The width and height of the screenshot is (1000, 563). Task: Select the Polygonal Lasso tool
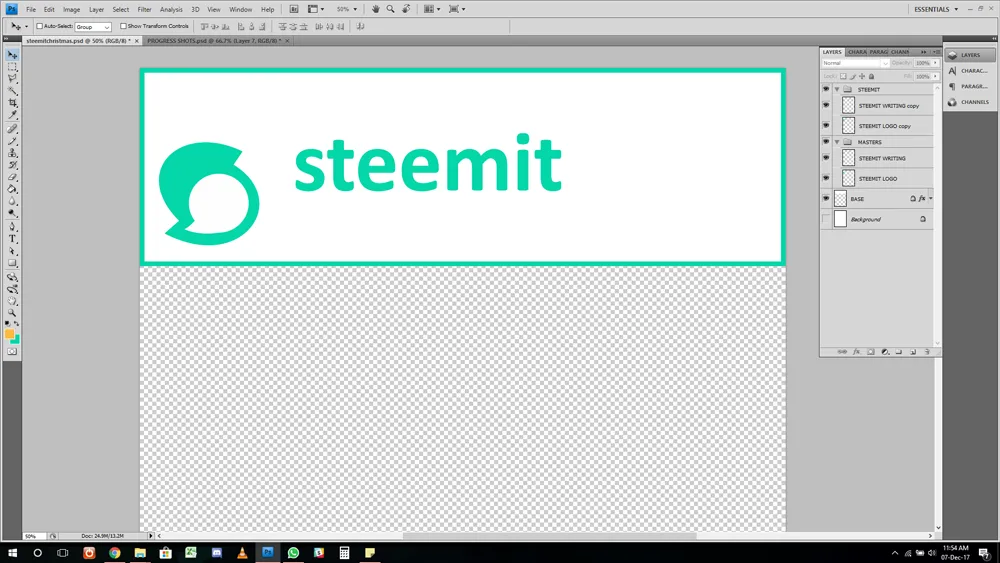coord(12,79)
